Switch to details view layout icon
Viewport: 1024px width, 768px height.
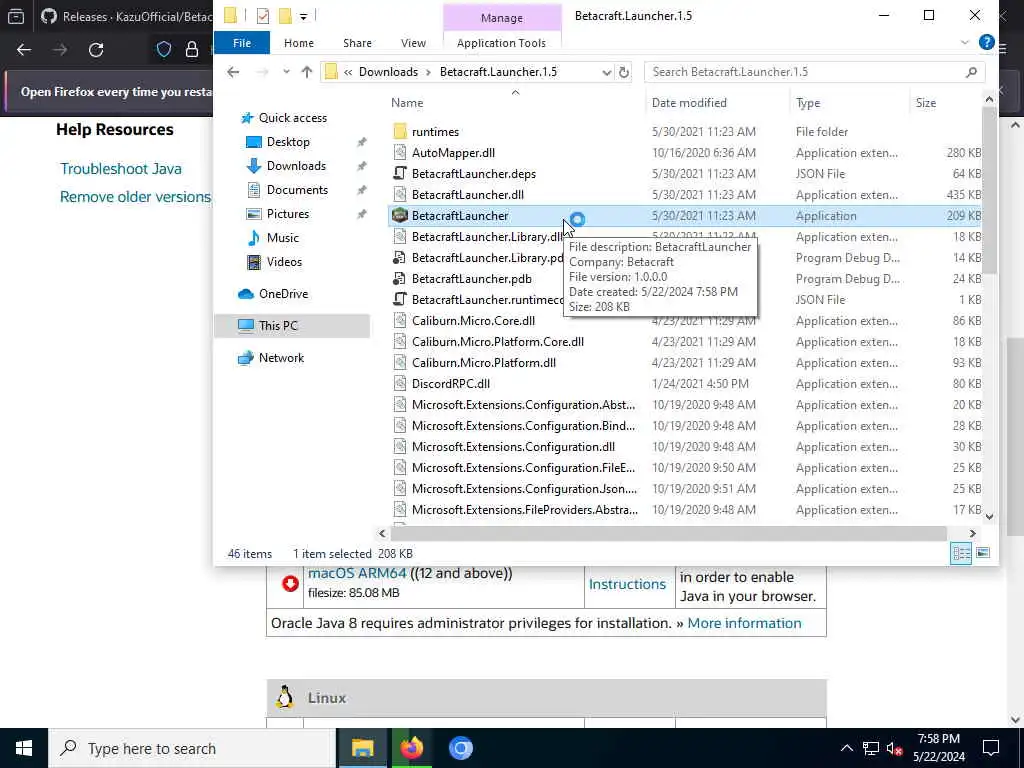[x=961, y=553]
